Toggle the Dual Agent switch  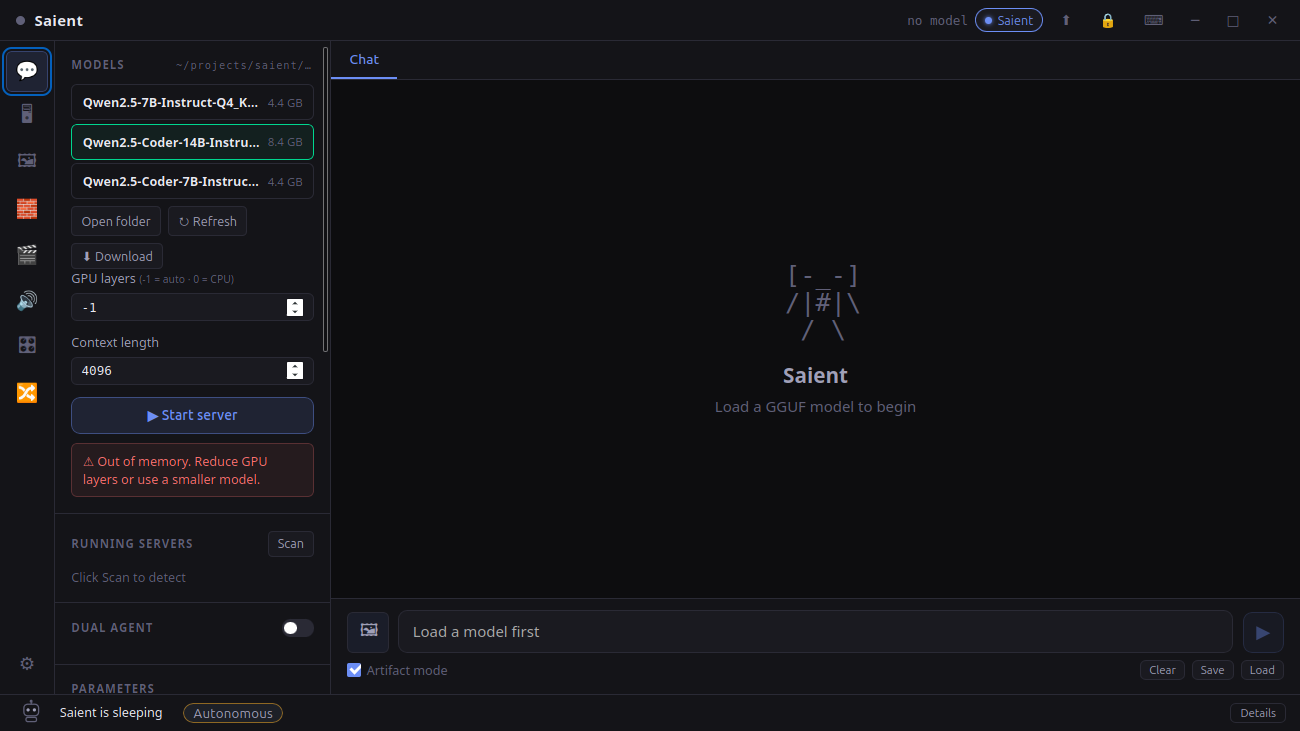pos(297,628)
